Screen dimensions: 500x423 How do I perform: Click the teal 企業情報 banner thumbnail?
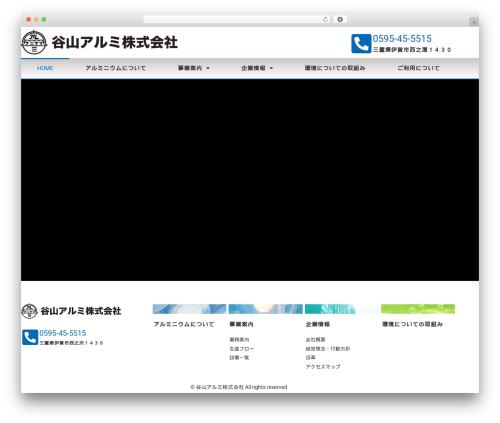[x=342, y=309]
